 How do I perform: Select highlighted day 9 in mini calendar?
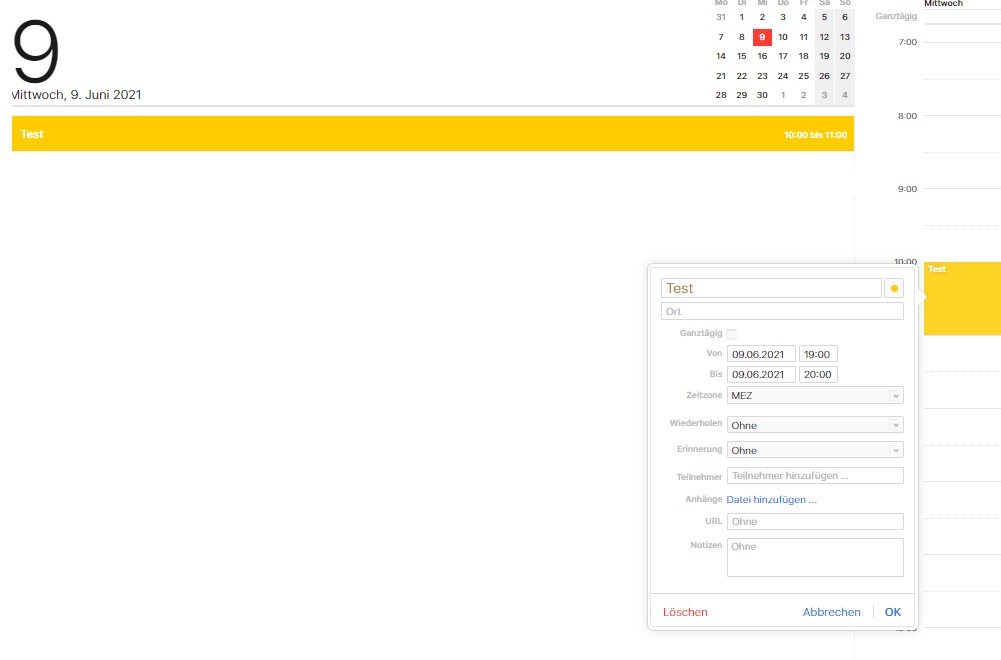coord(762,37)
